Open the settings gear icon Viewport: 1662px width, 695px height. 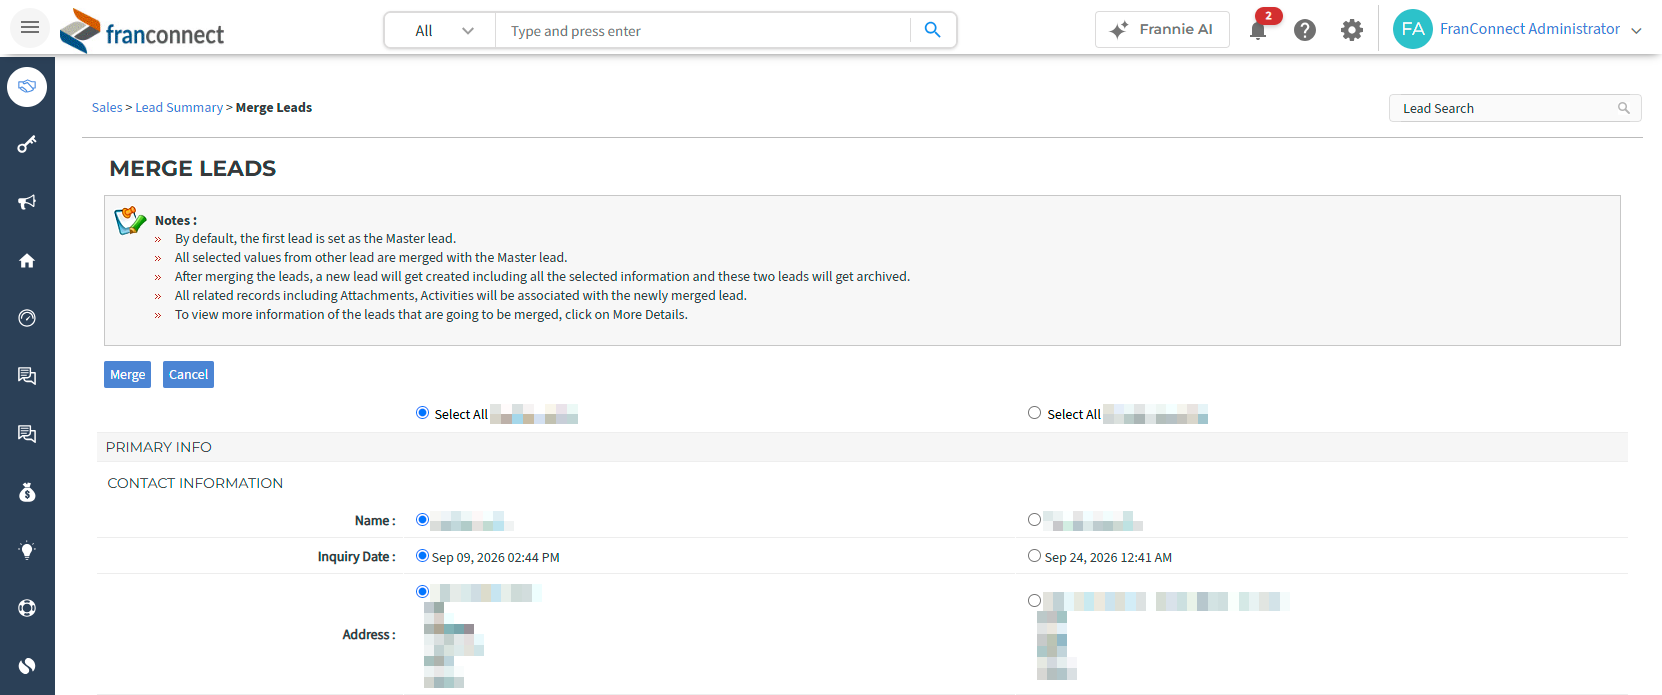(1352, 30)
